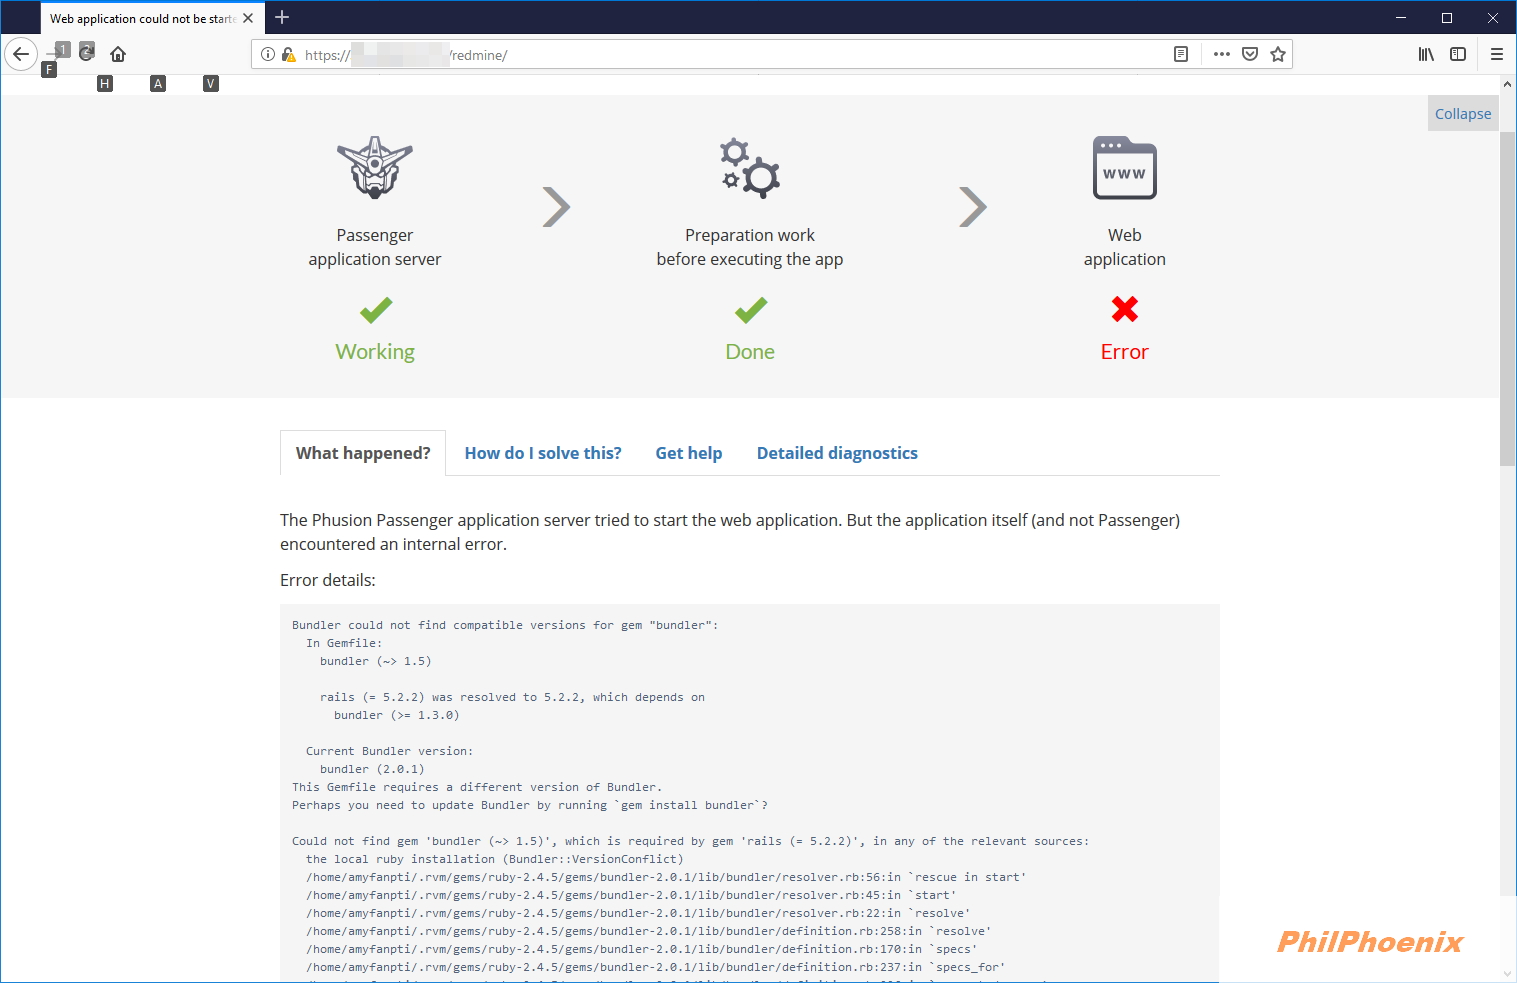Screen dimensions: 1517x983
Task: Bookmark this page with the star icon
Action: pyautogui.click(x=1278, y=54)
